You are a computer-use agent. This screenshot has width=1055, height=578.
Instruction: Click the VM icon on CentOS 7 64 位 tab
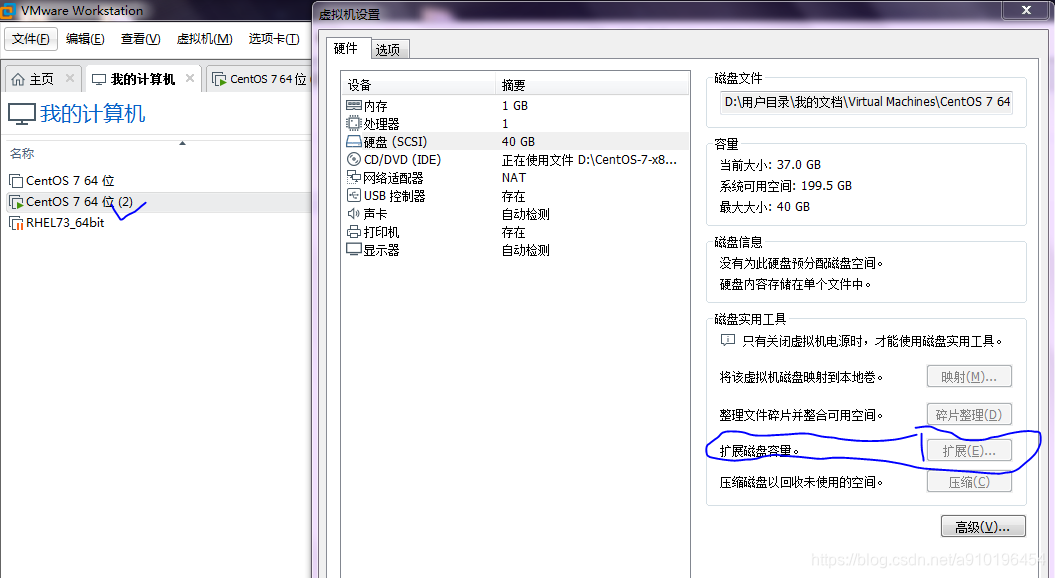219,79
